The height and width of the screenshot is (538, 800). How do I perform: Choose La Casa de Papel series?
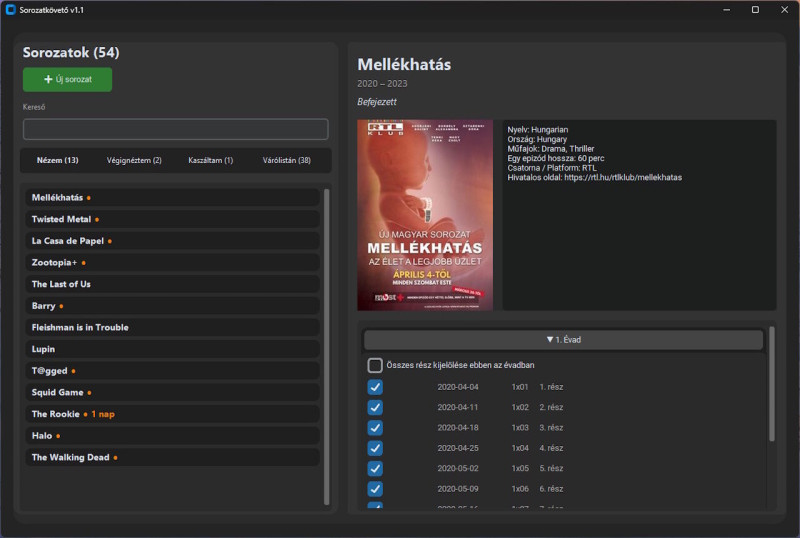(172, 241)
